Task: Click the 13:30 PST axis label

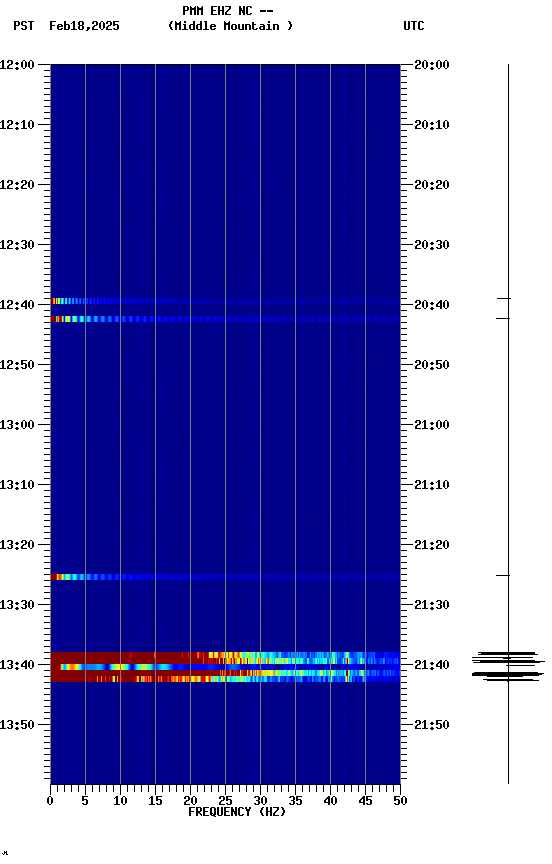Action: point(17,606)
